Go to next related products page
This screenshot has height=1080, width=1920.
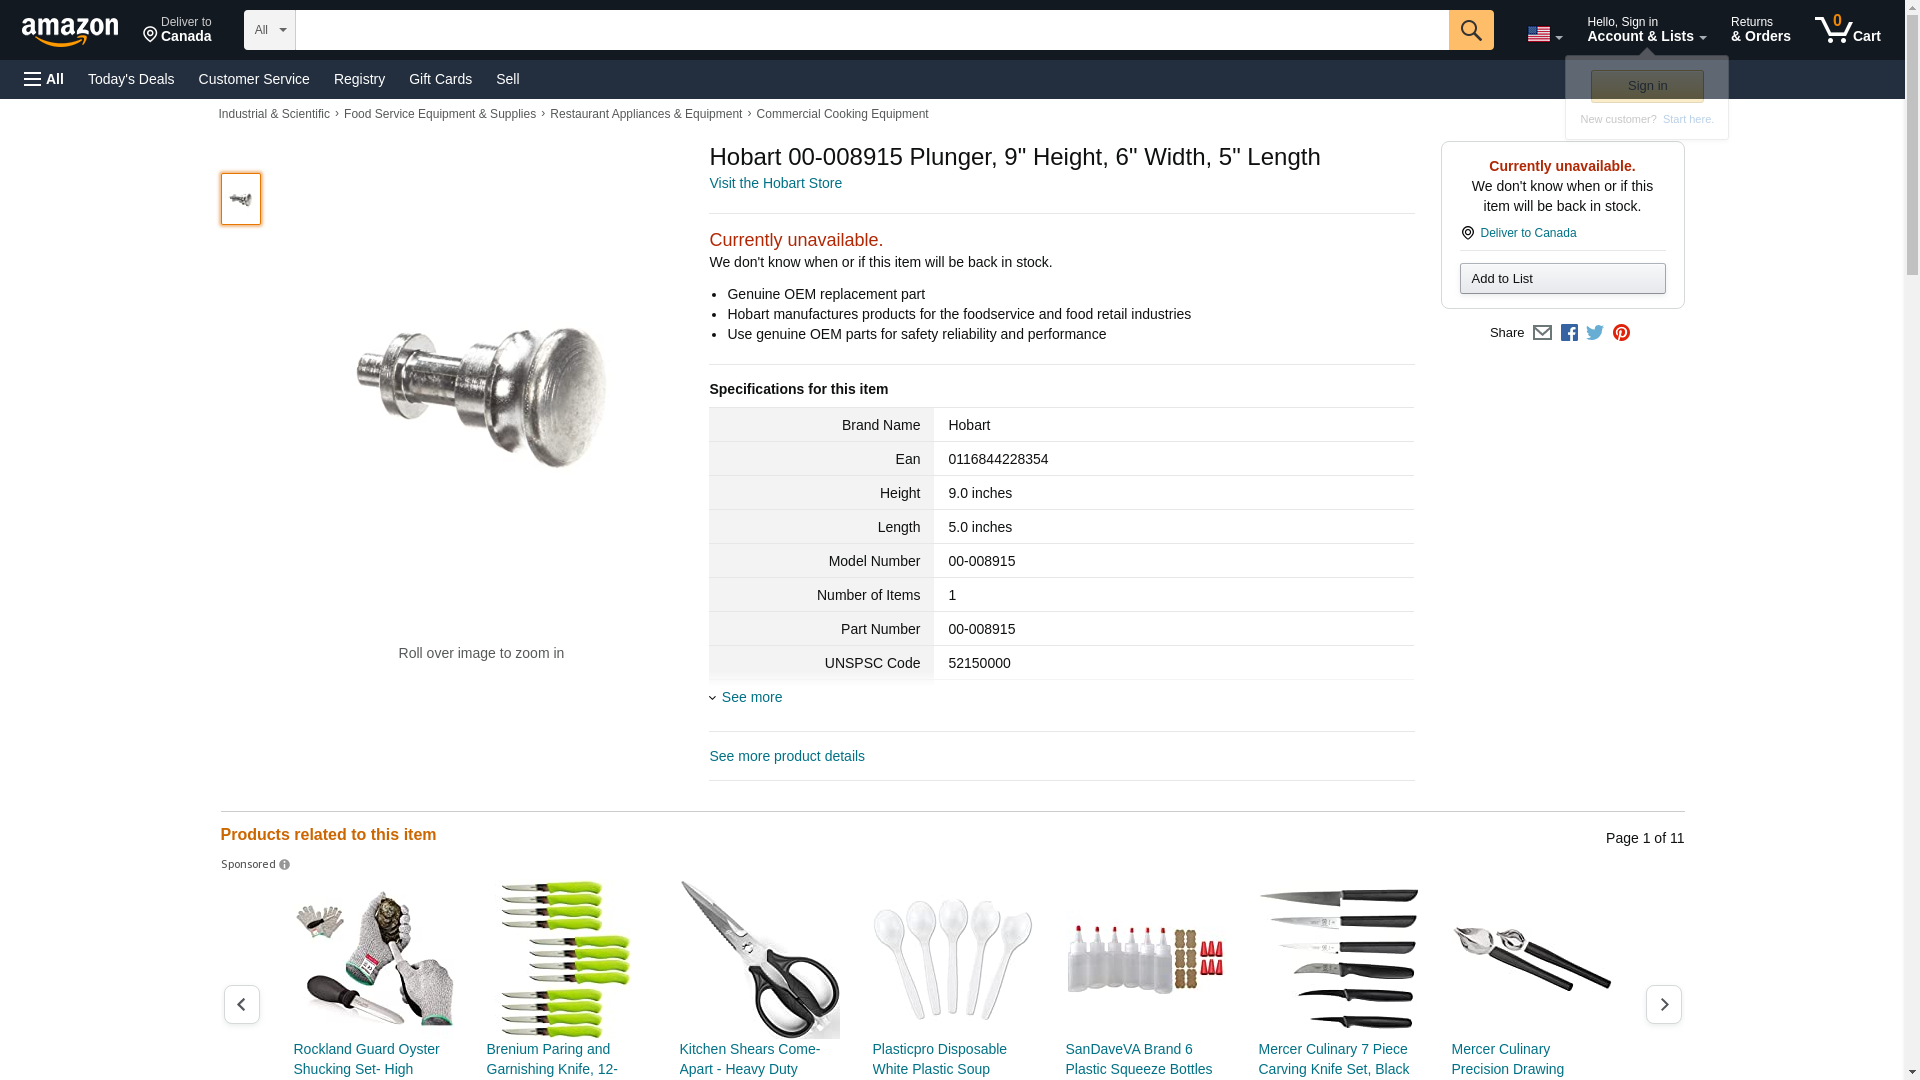(x=1664, y=1004)
